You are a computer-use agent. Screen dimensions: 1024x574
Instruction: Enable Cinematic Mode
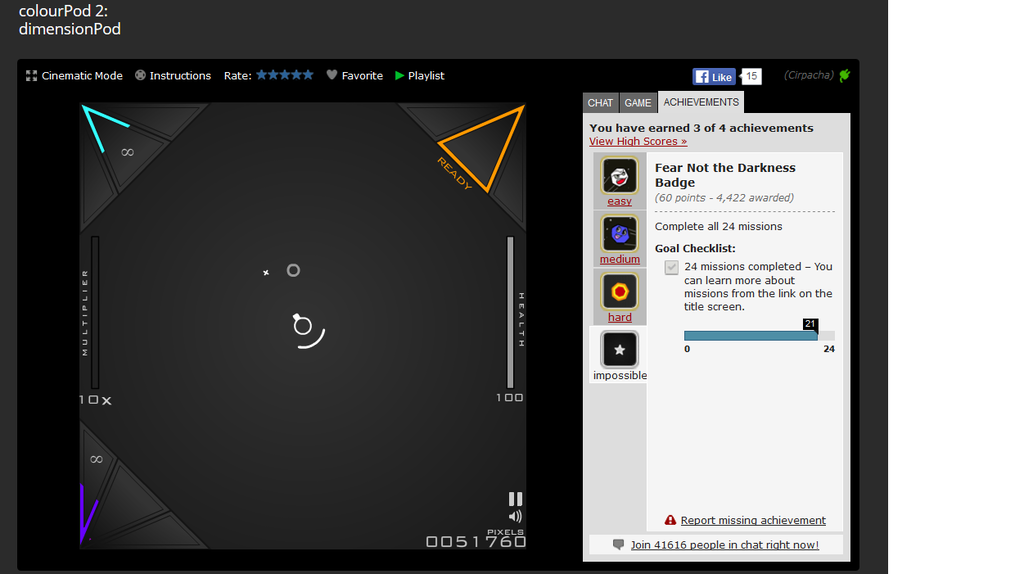(x=74, y=76)
